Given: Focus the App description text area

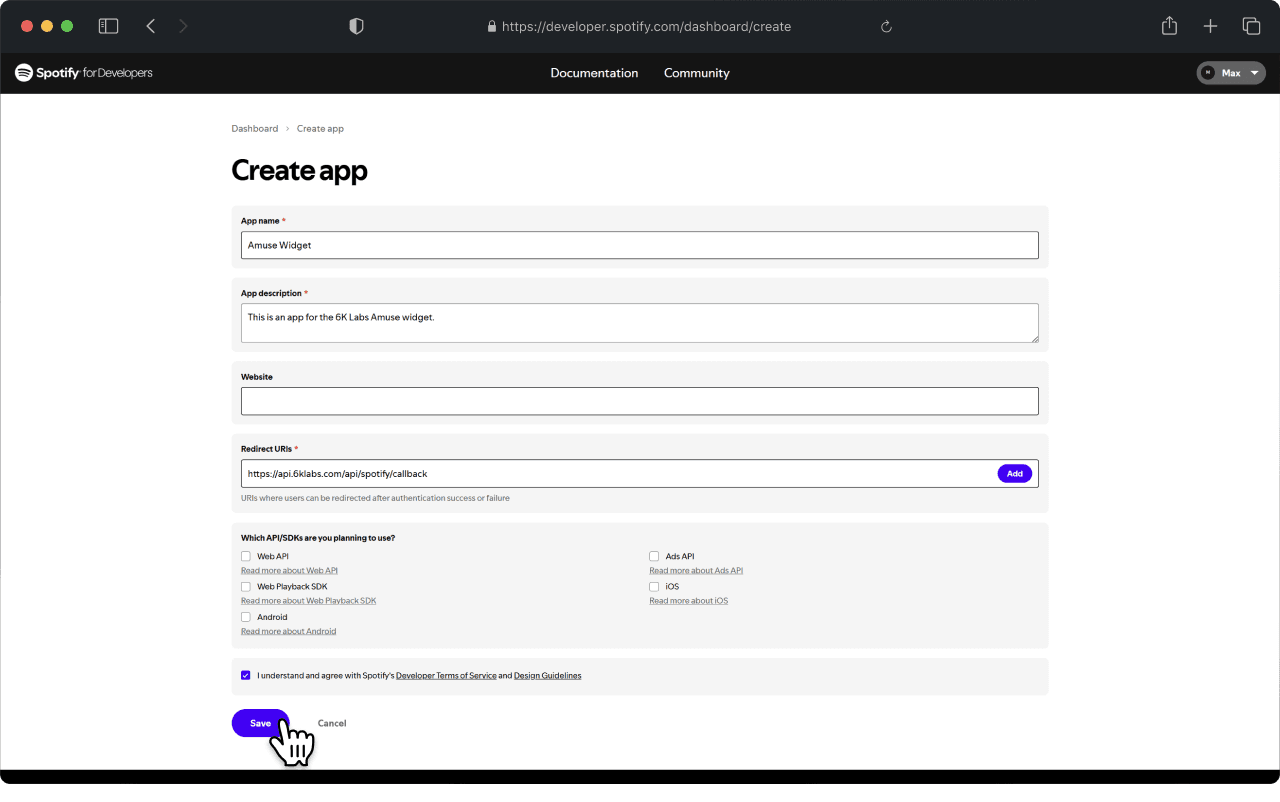Looking at the screenshot, I should click(x=640, y=323).
